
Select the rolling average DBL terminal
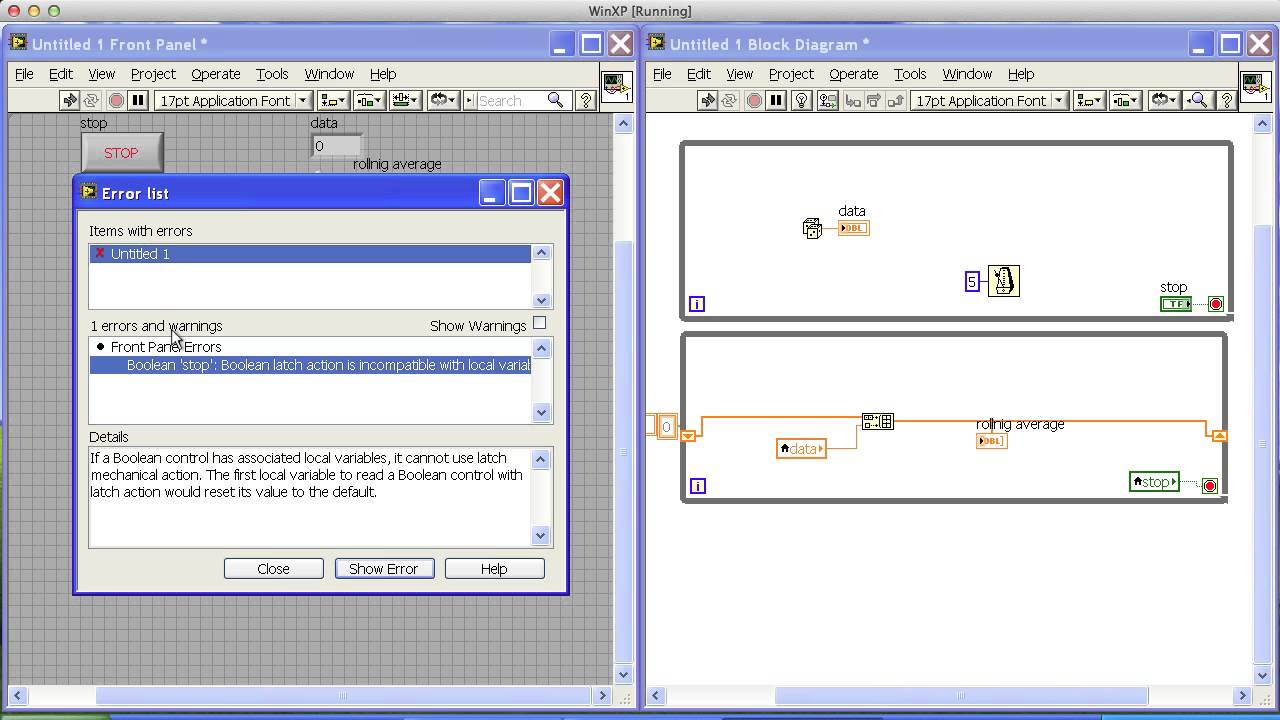pyautogui.click(x=991, y=441)
